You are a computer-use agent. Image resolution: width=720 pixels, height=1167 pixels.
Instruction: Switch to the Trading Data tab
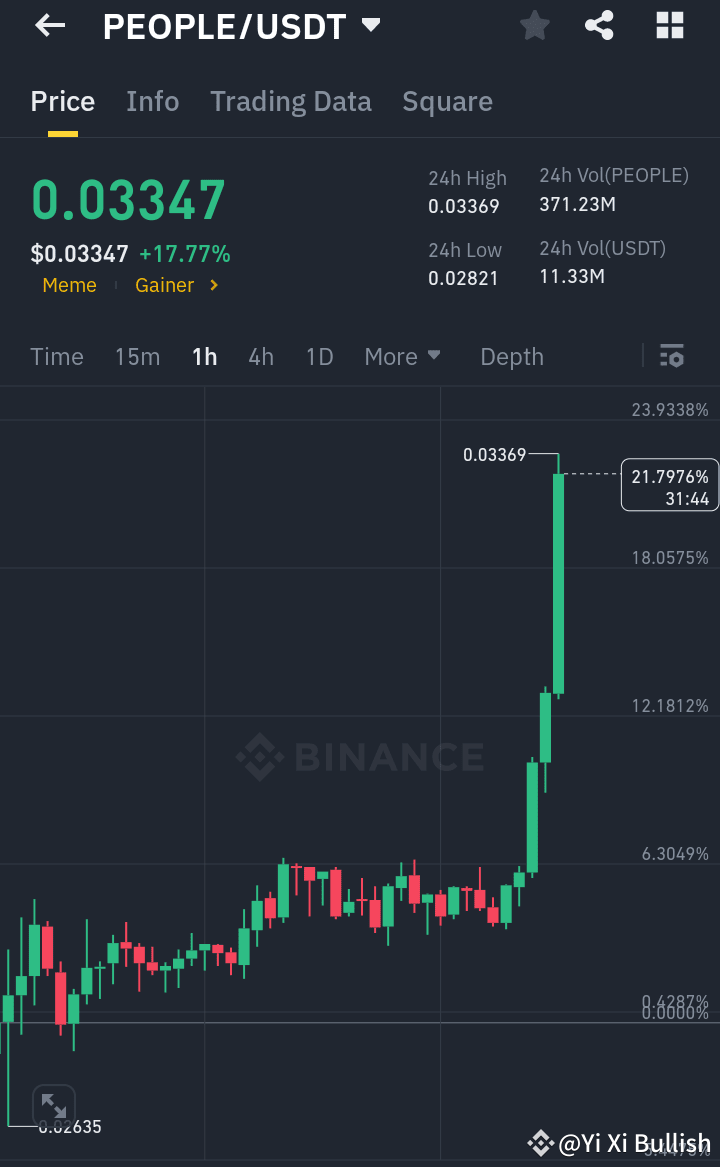[291, 101]
